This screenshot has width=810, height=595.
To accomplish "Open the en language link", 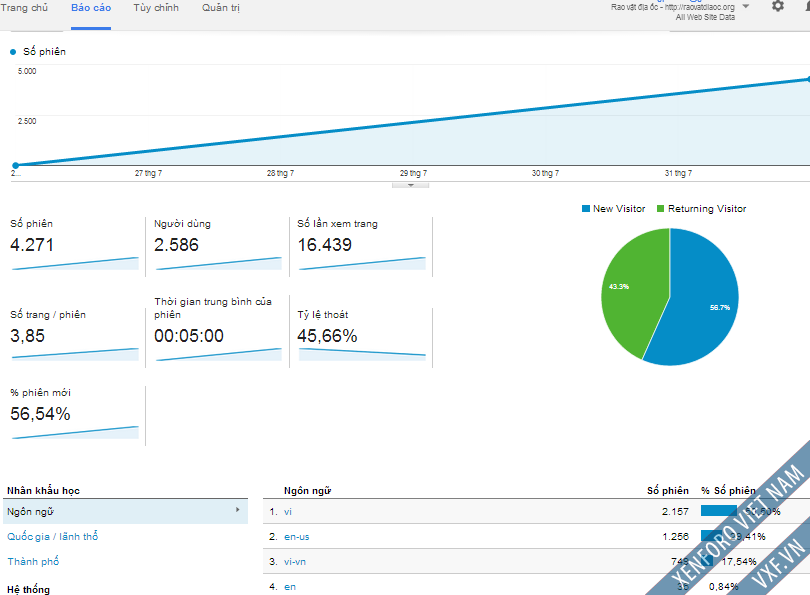I will coord(290,587).
